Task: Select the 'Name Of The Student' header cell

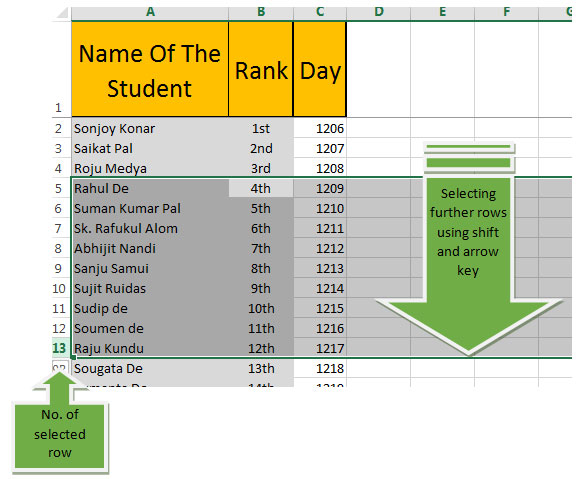Action: [150, 69]
